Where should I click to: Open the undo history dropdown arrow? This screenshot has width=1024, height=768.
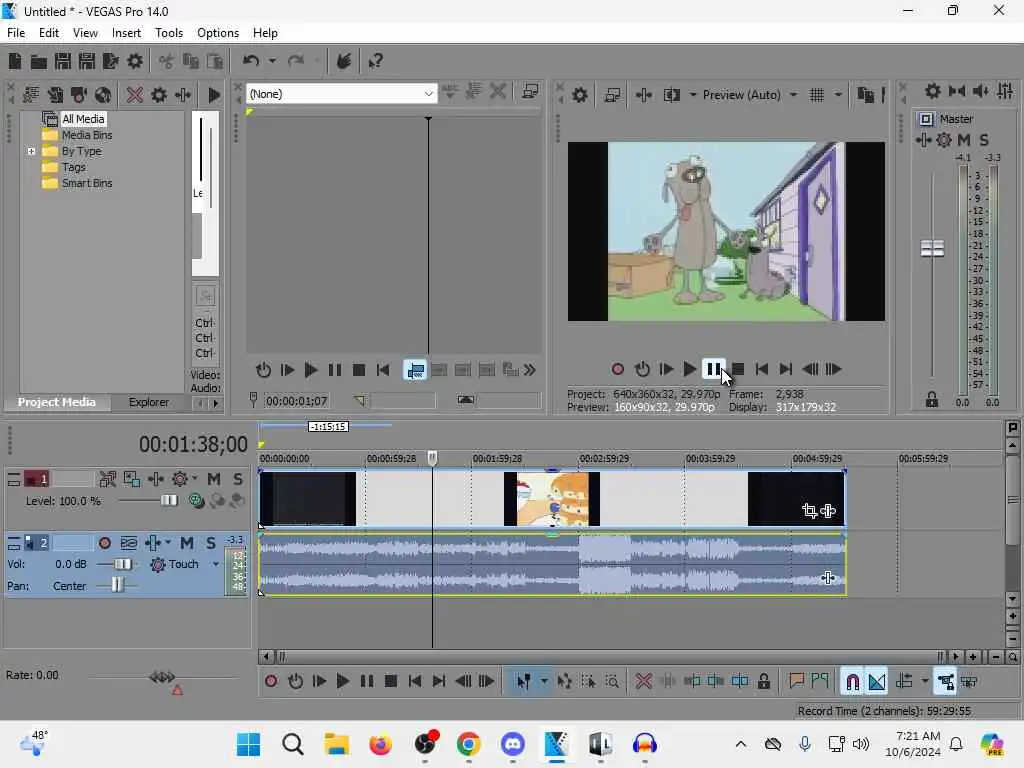(x=272, y=61)
